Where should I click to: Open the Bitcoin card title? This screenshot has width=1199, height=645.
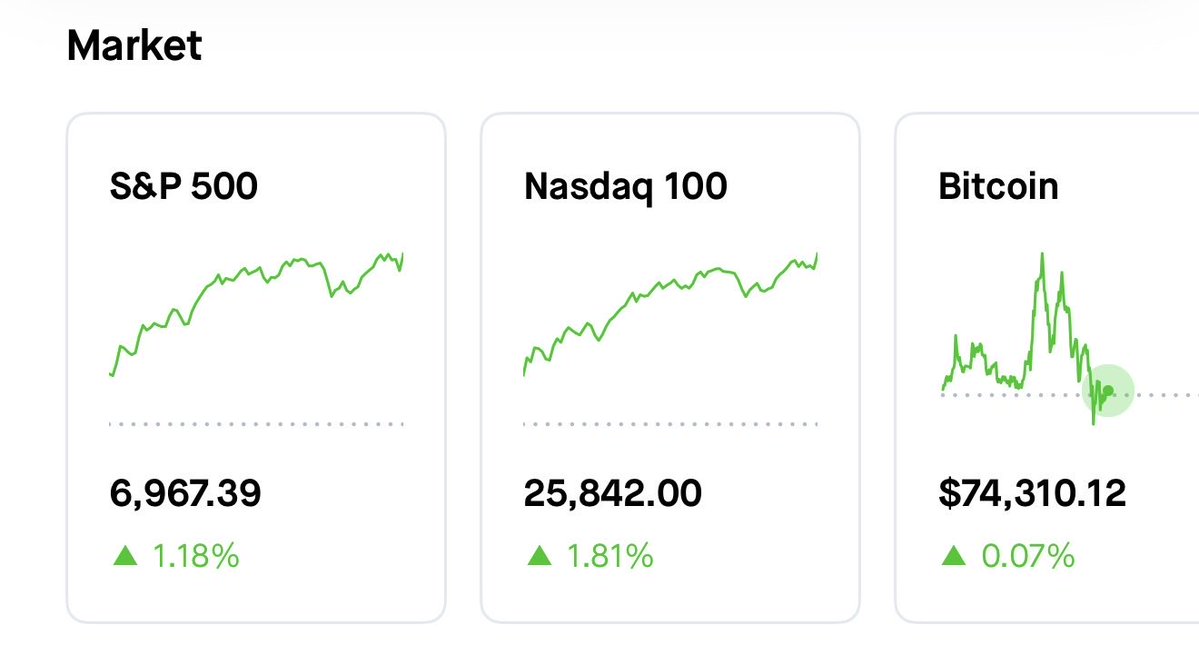[x=998, y=187]
